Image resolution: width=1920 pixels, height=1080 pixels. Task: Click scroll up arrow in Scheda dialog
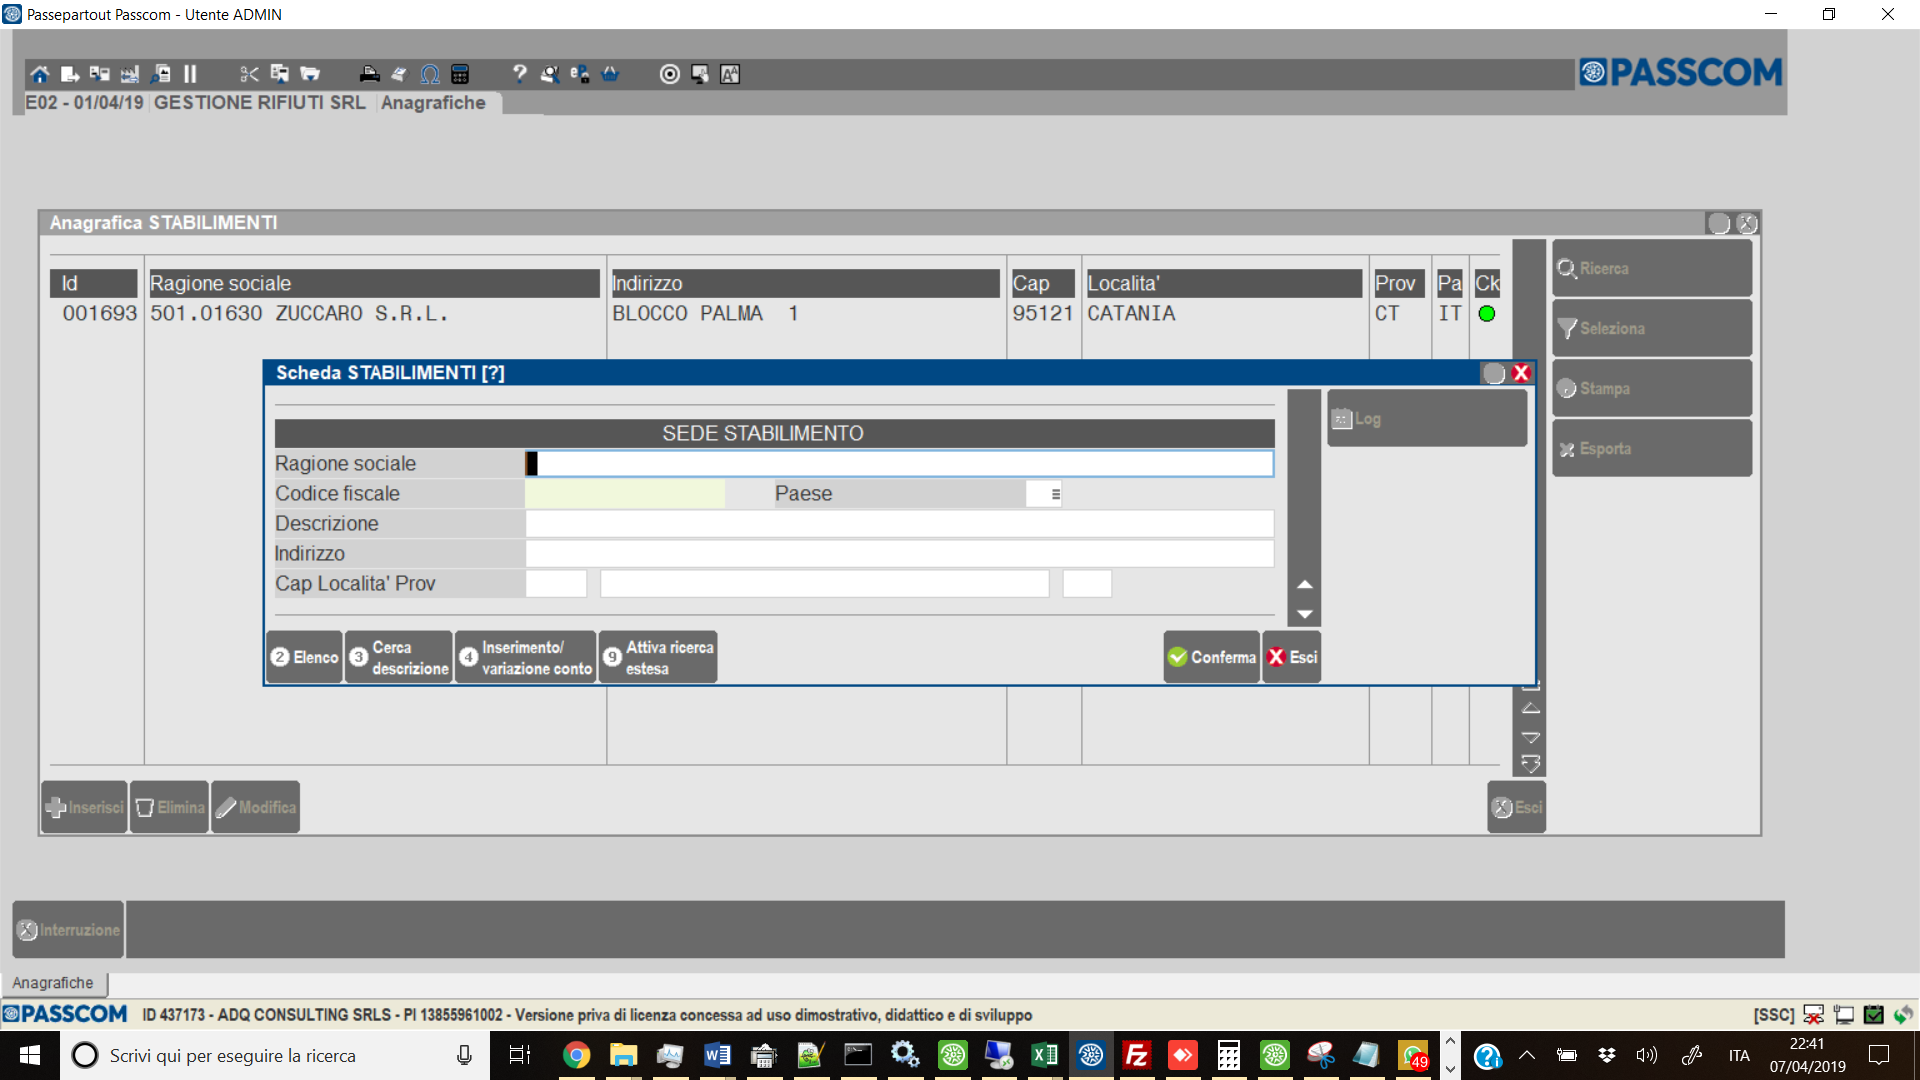[x=1304, y=584]
